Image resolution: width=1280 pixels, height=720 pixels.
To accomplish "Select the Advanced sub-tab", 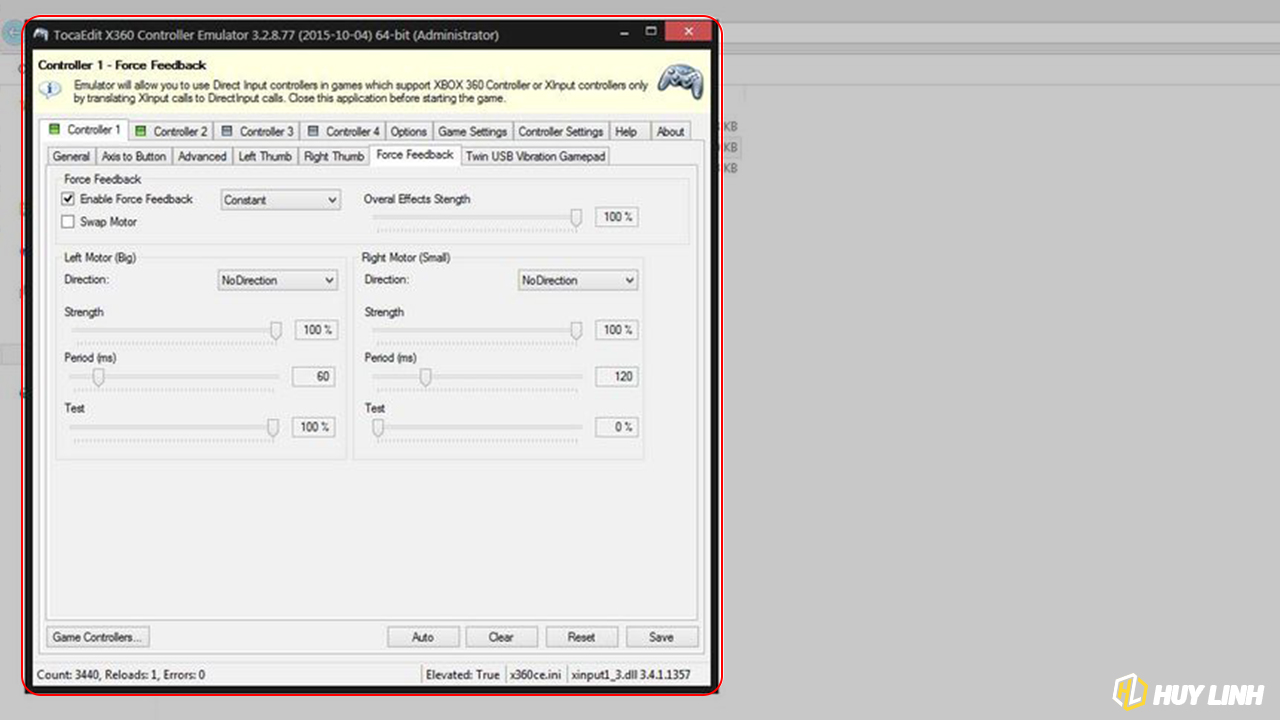I will [202, 156].
